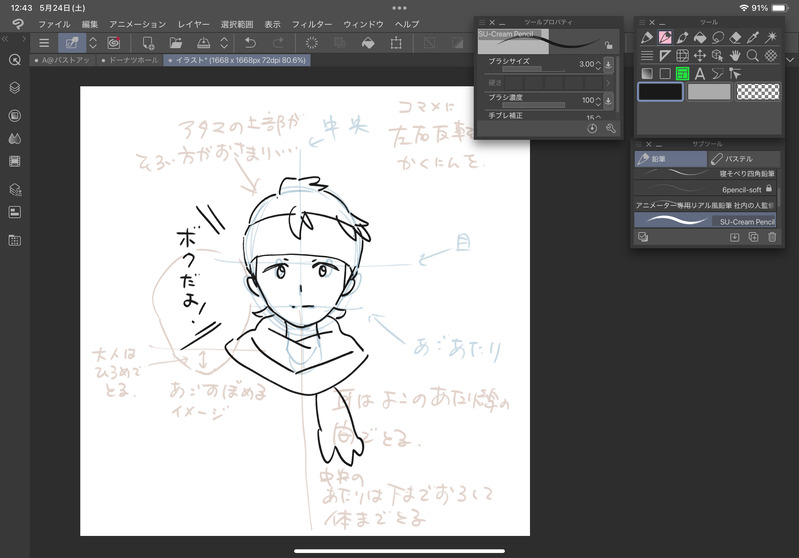Select the transparent checkered color swatch
The image size is (799, 558).
click(758, 92)
